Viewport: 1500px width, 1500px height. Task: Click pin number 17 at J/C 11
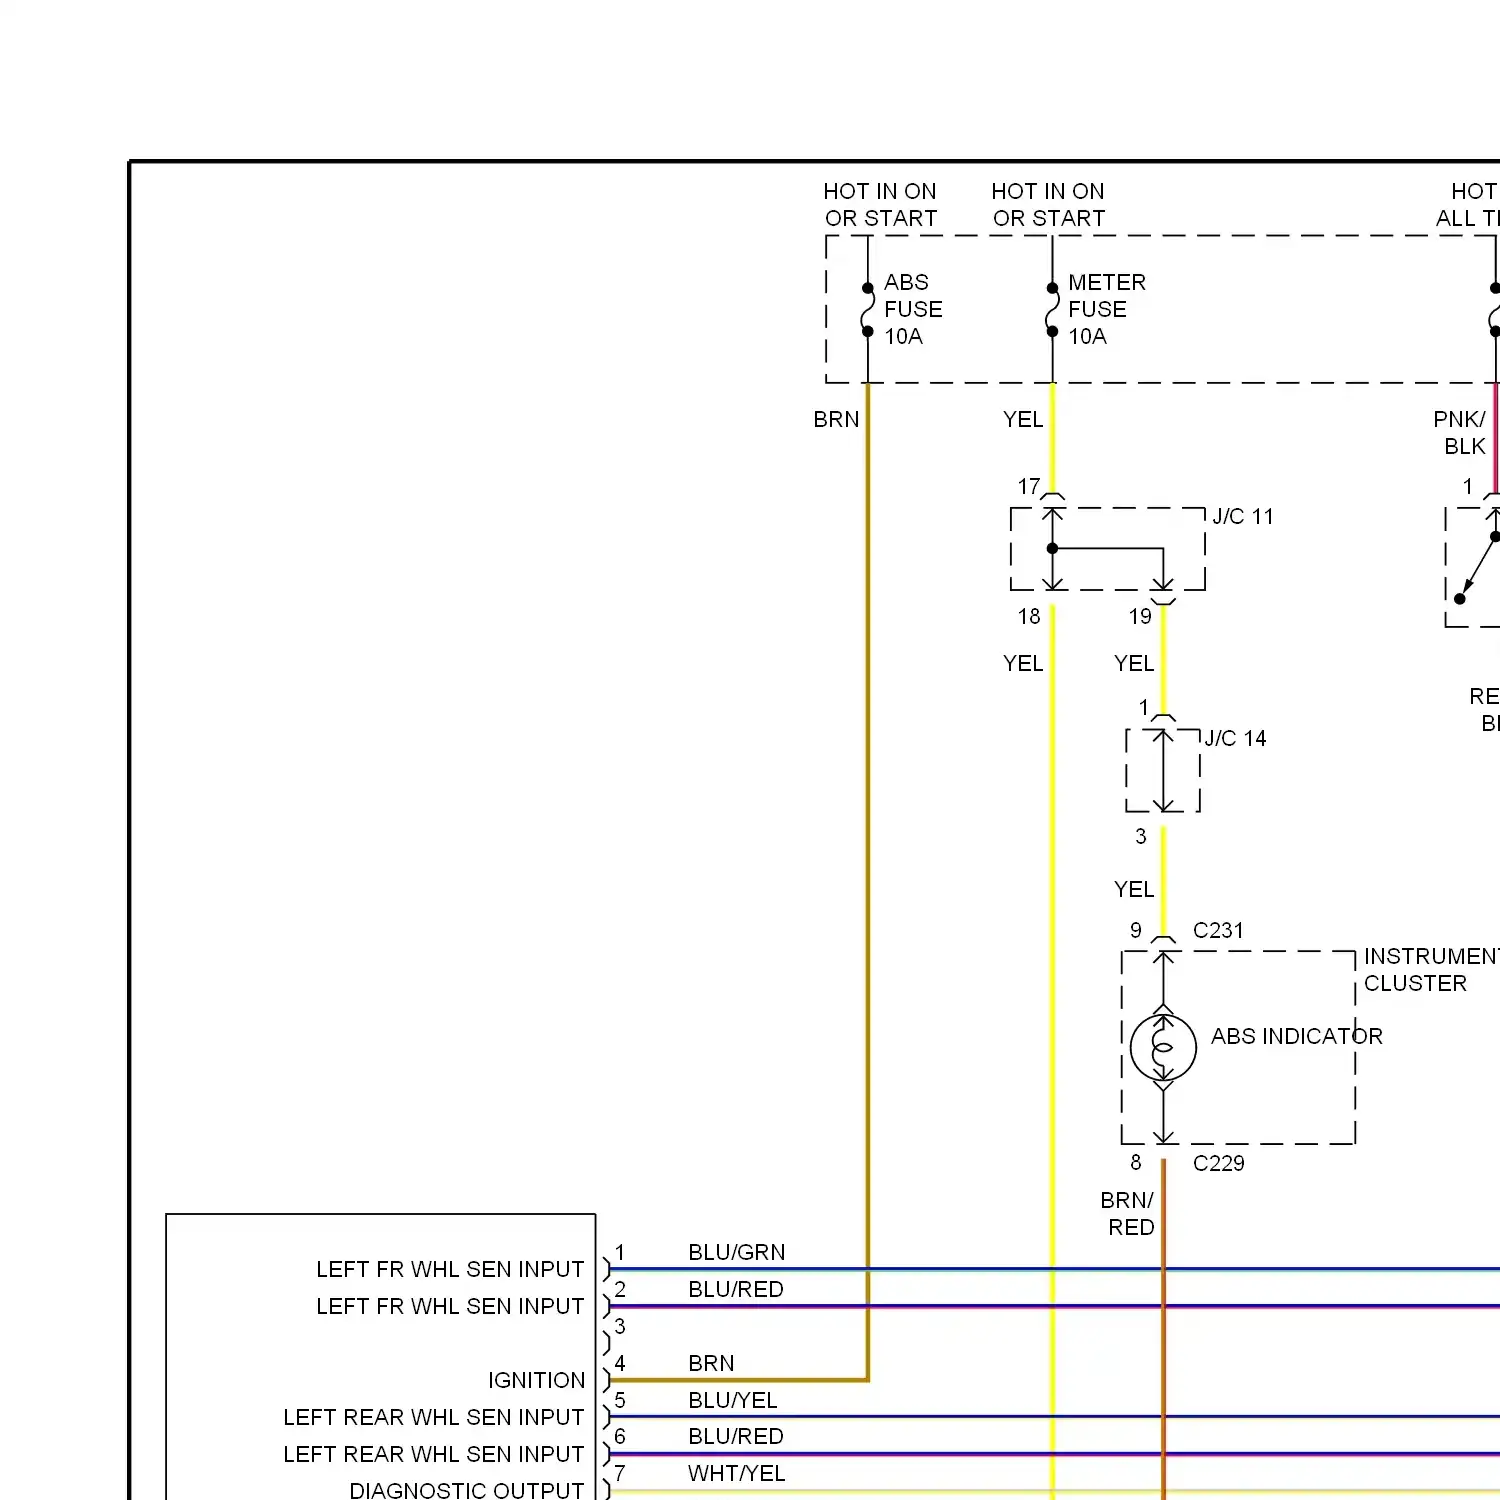(x=1029, y=487)
